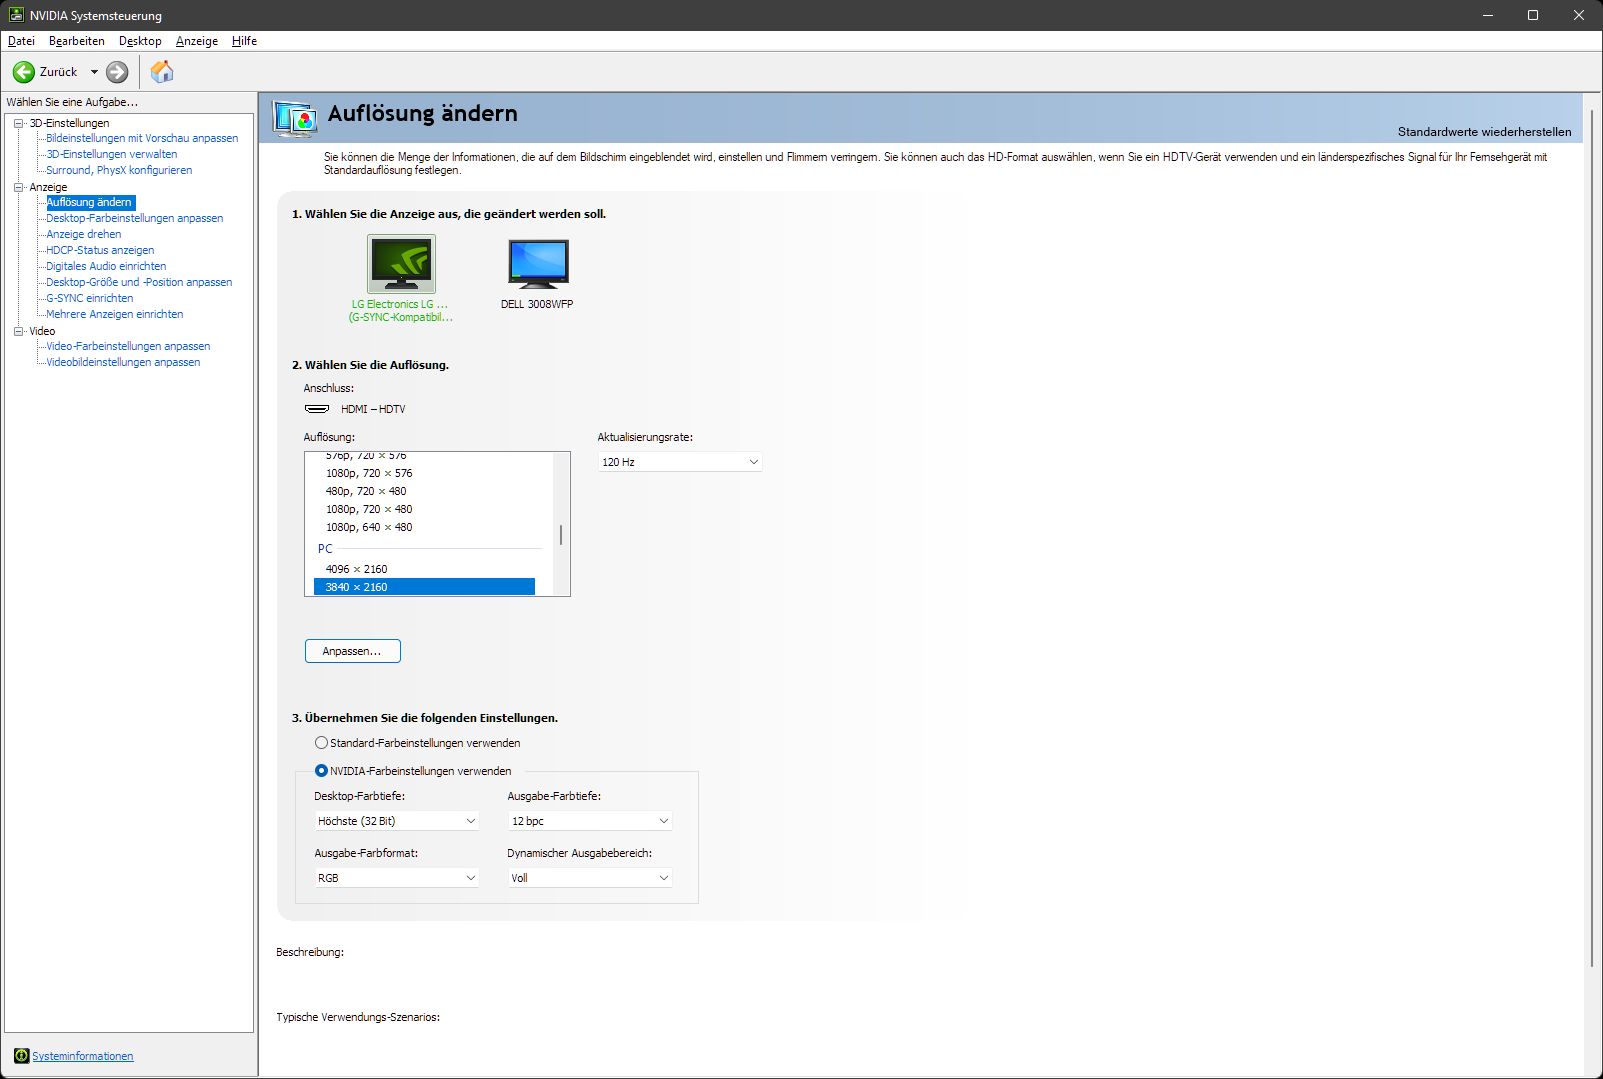Select resolution 3840 × 2160
1603x1079 pixels.
click(424, 587)
